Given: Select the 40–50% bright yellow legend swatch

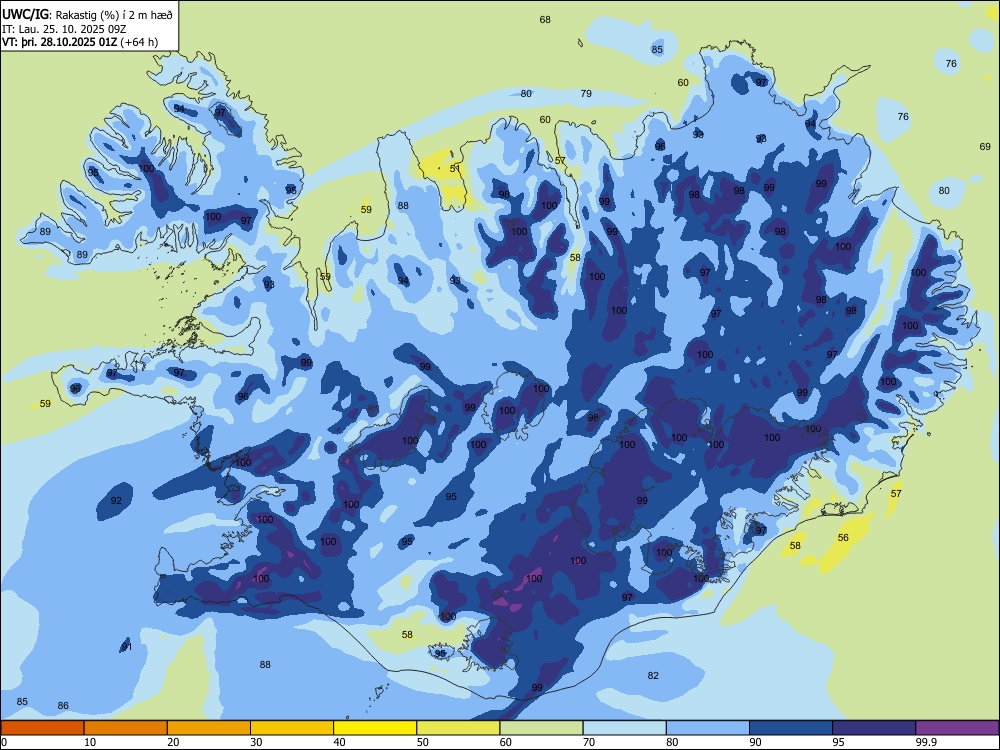Looking at the screenshot, I should point(375,728).
